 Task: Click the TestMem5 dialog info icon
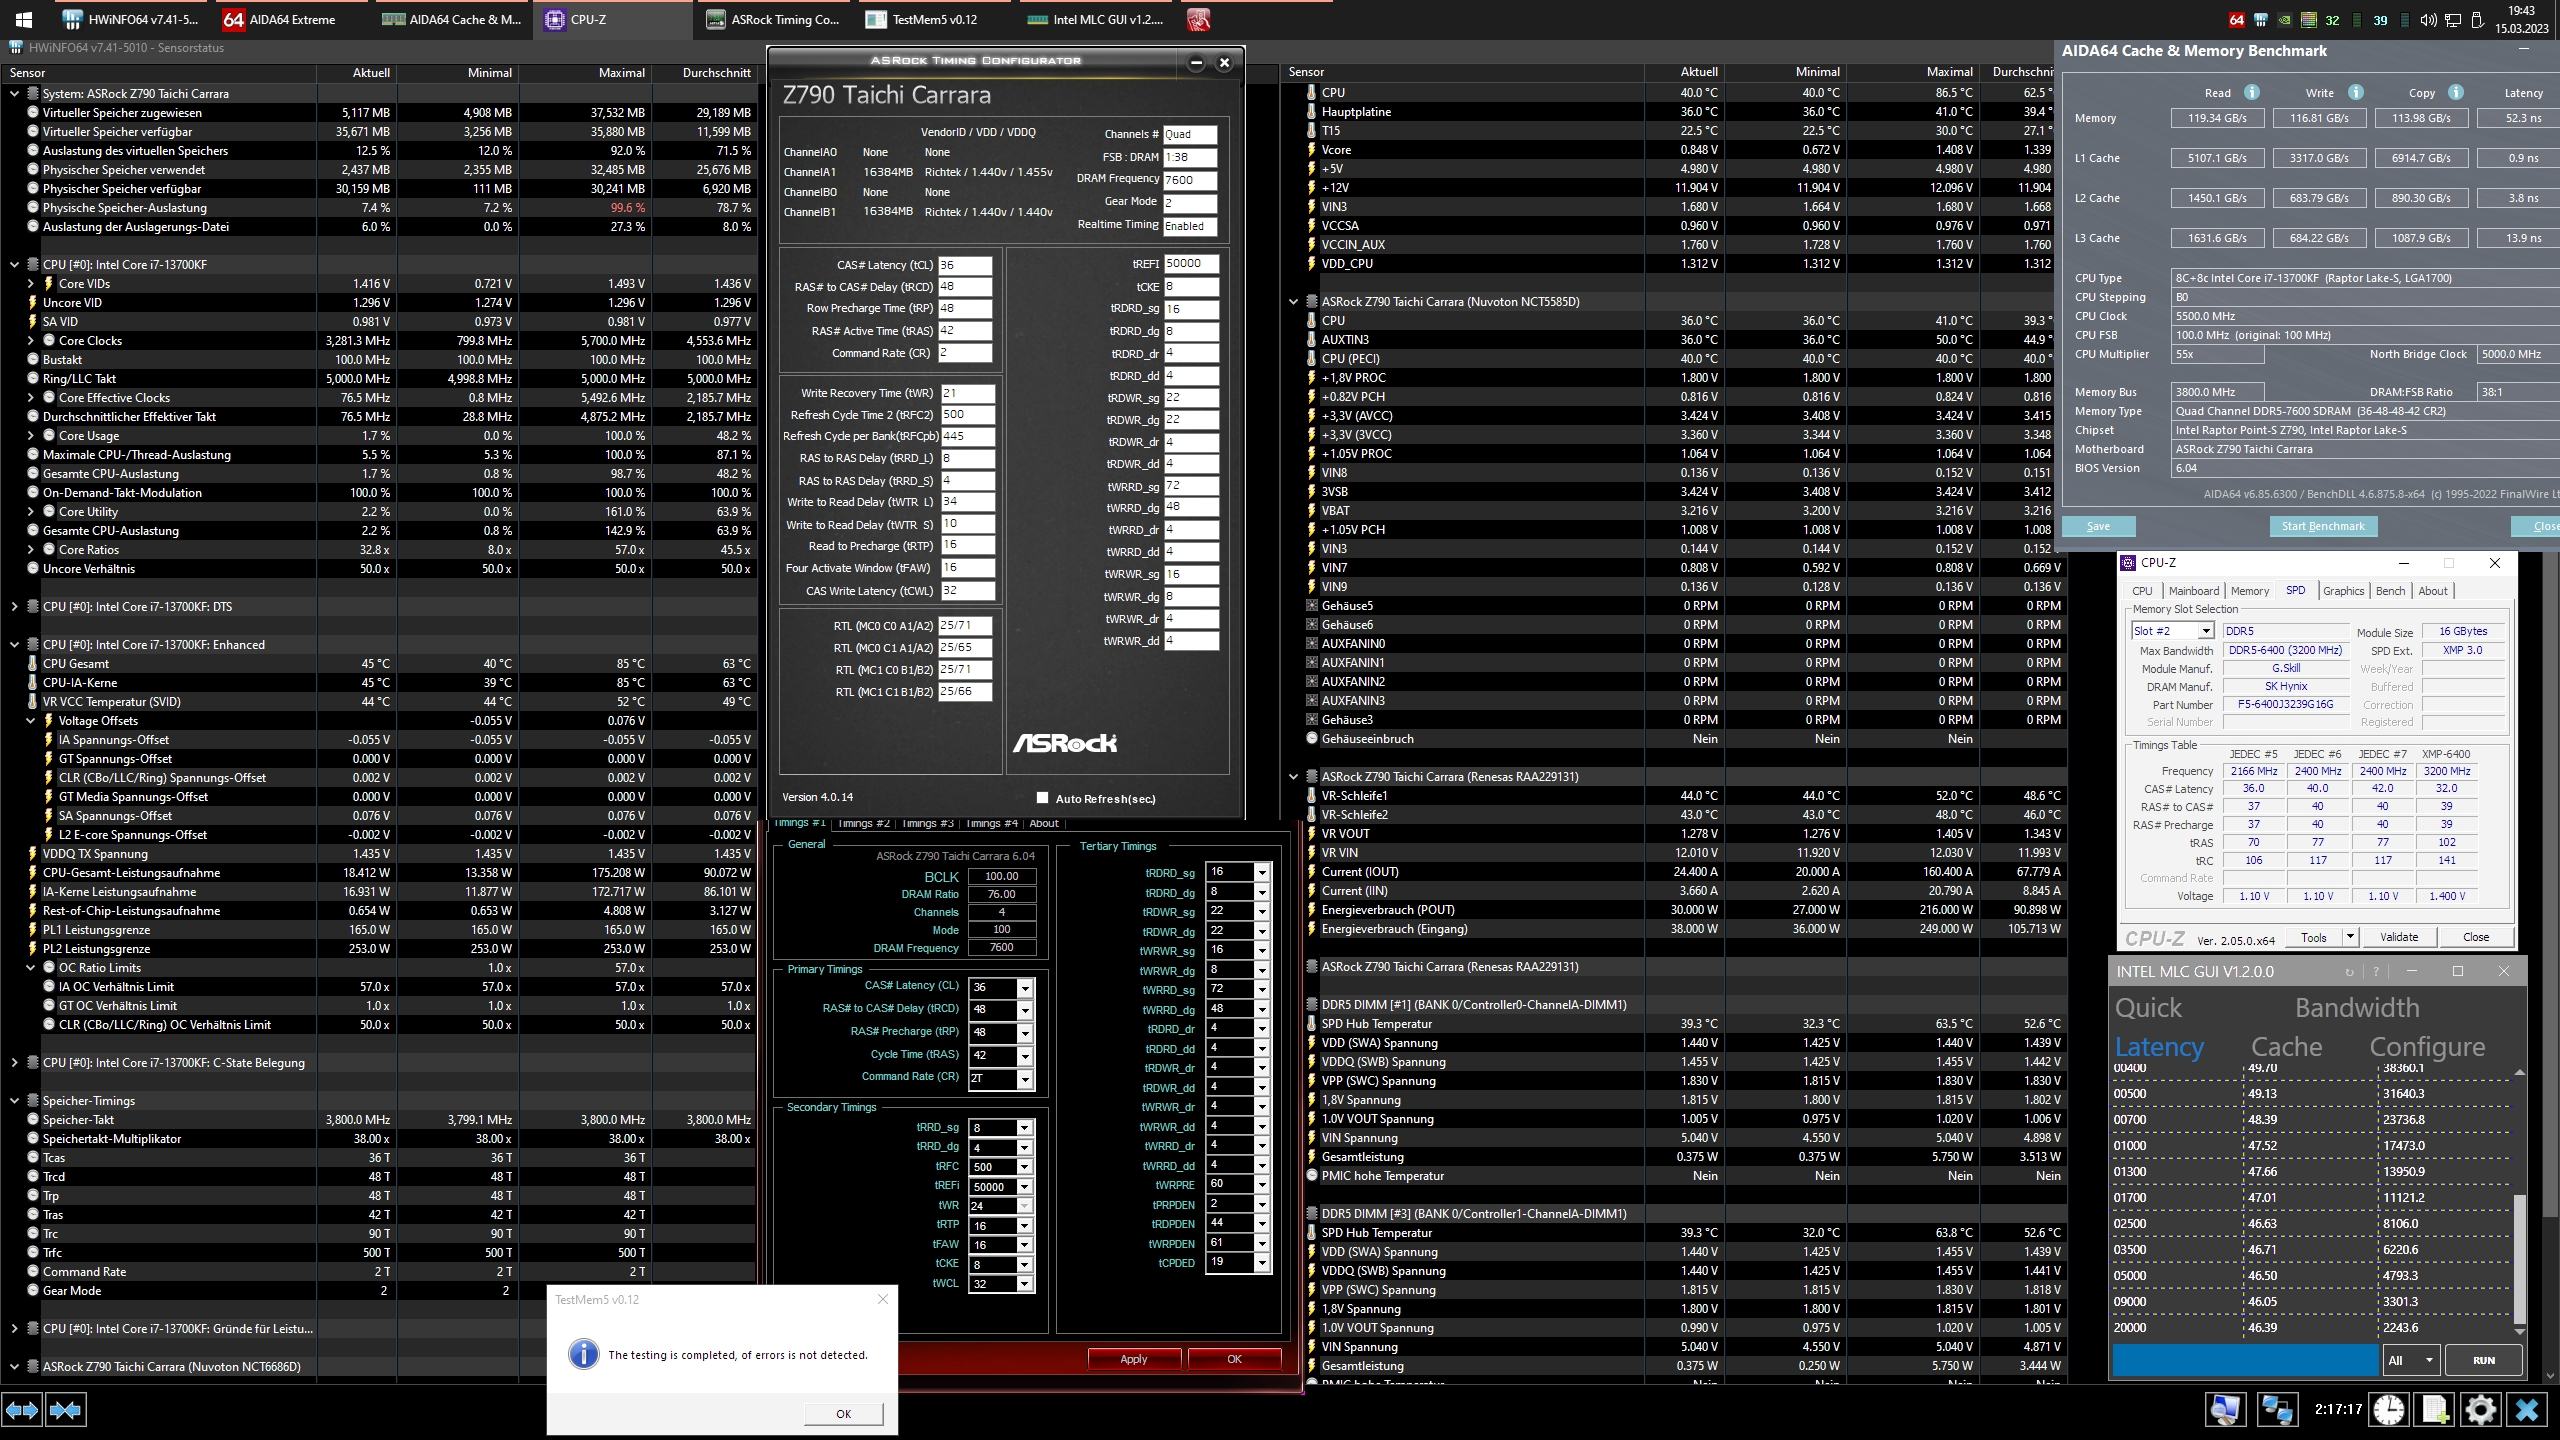[x=583, y=1354]
